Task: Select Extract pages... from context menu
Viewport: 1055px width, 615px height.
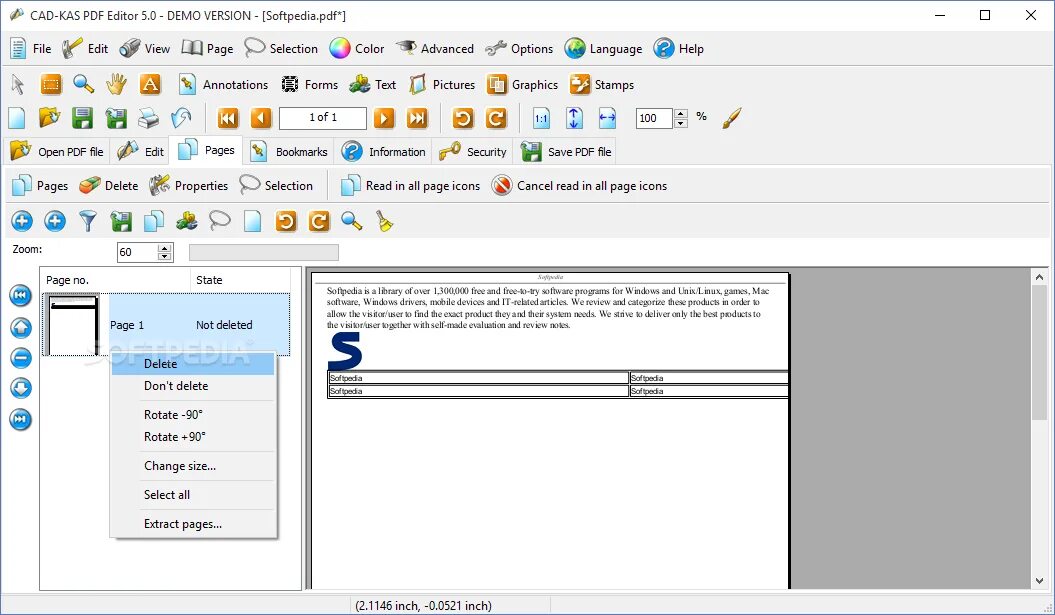Action: (x=192, y=524)
